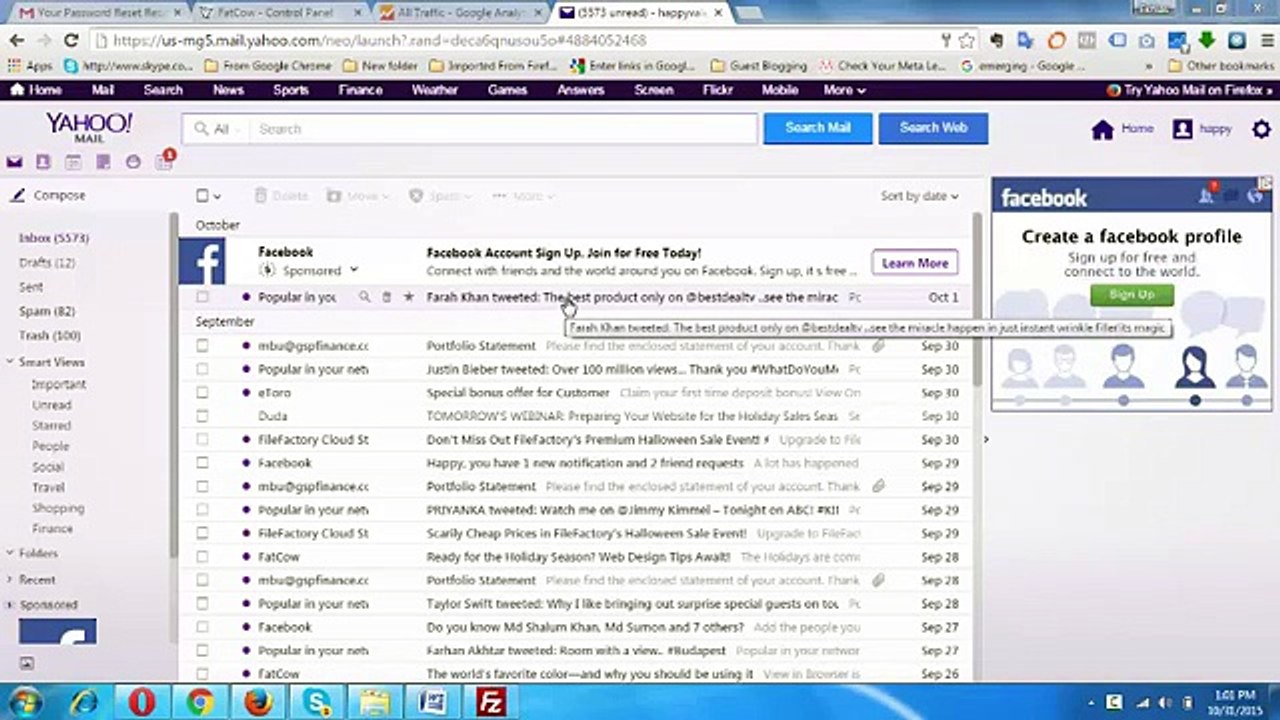The image size is (1280, 720).
Task: Check the PRIYANKA tweeted message checkbox
Action: 202,510
